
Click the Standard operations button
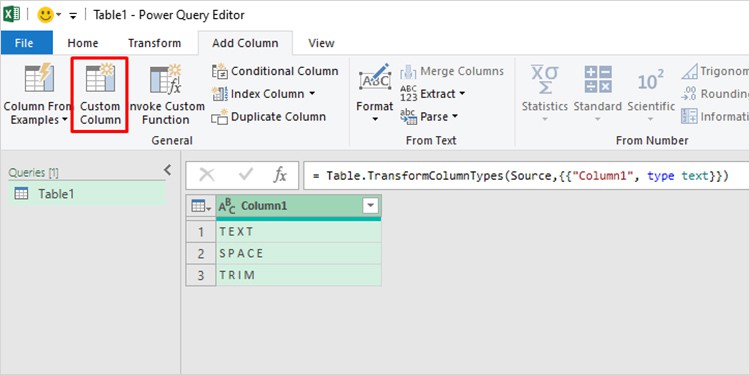[x=597, y=93]
